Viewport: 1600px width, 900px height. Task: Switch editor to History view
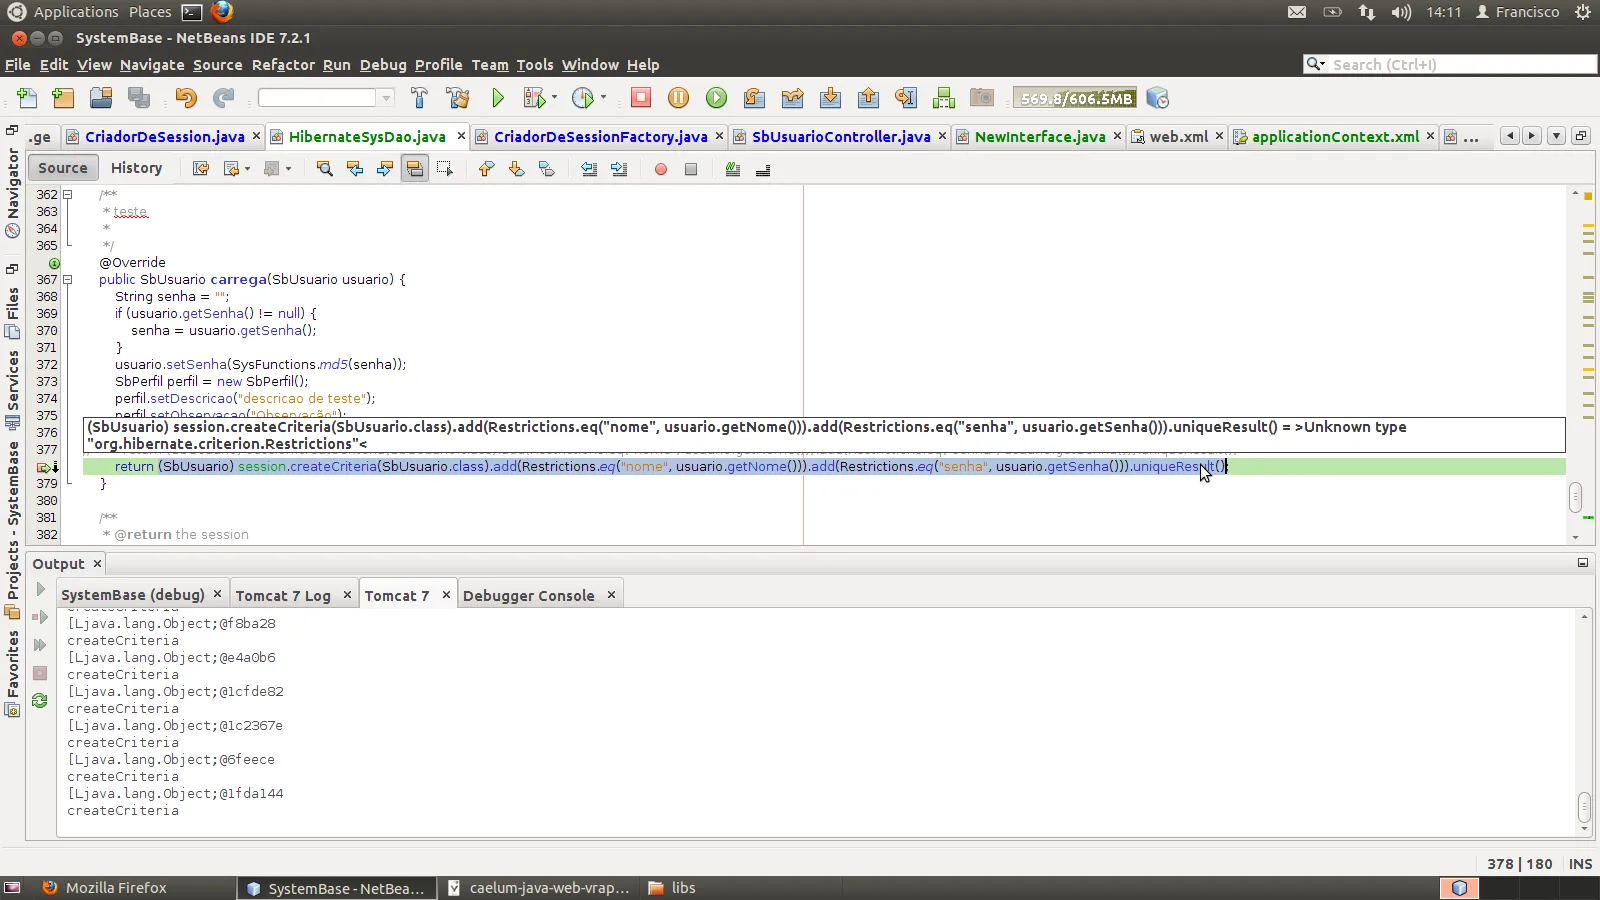coord(136,168)
